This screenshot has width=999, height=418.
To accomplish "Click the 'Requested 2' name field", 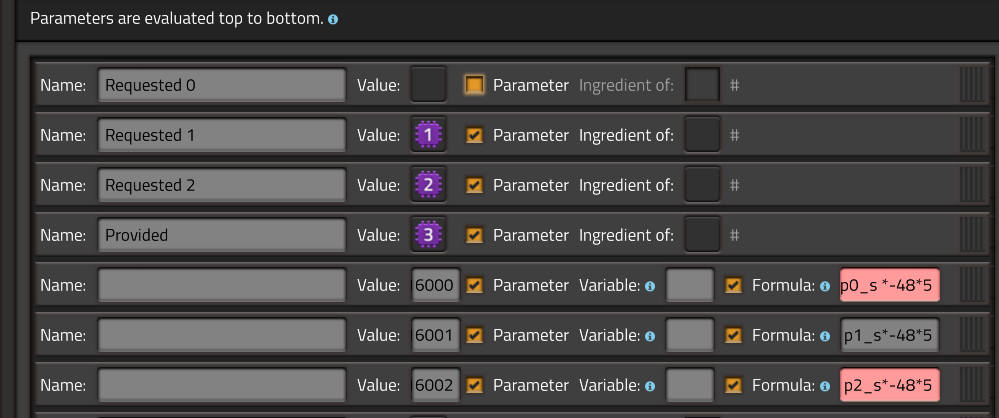I will 222,185.
